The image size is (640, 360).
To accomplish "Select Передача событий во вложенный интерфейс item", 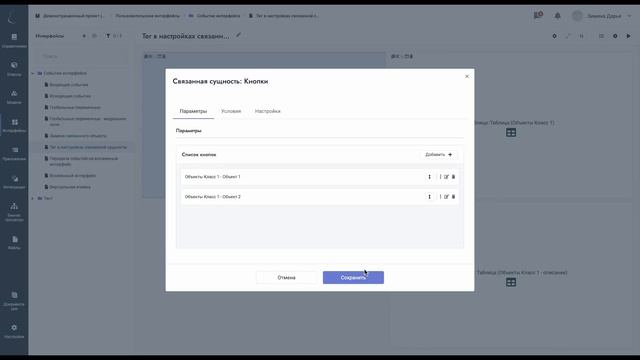I will coord(84,161).
